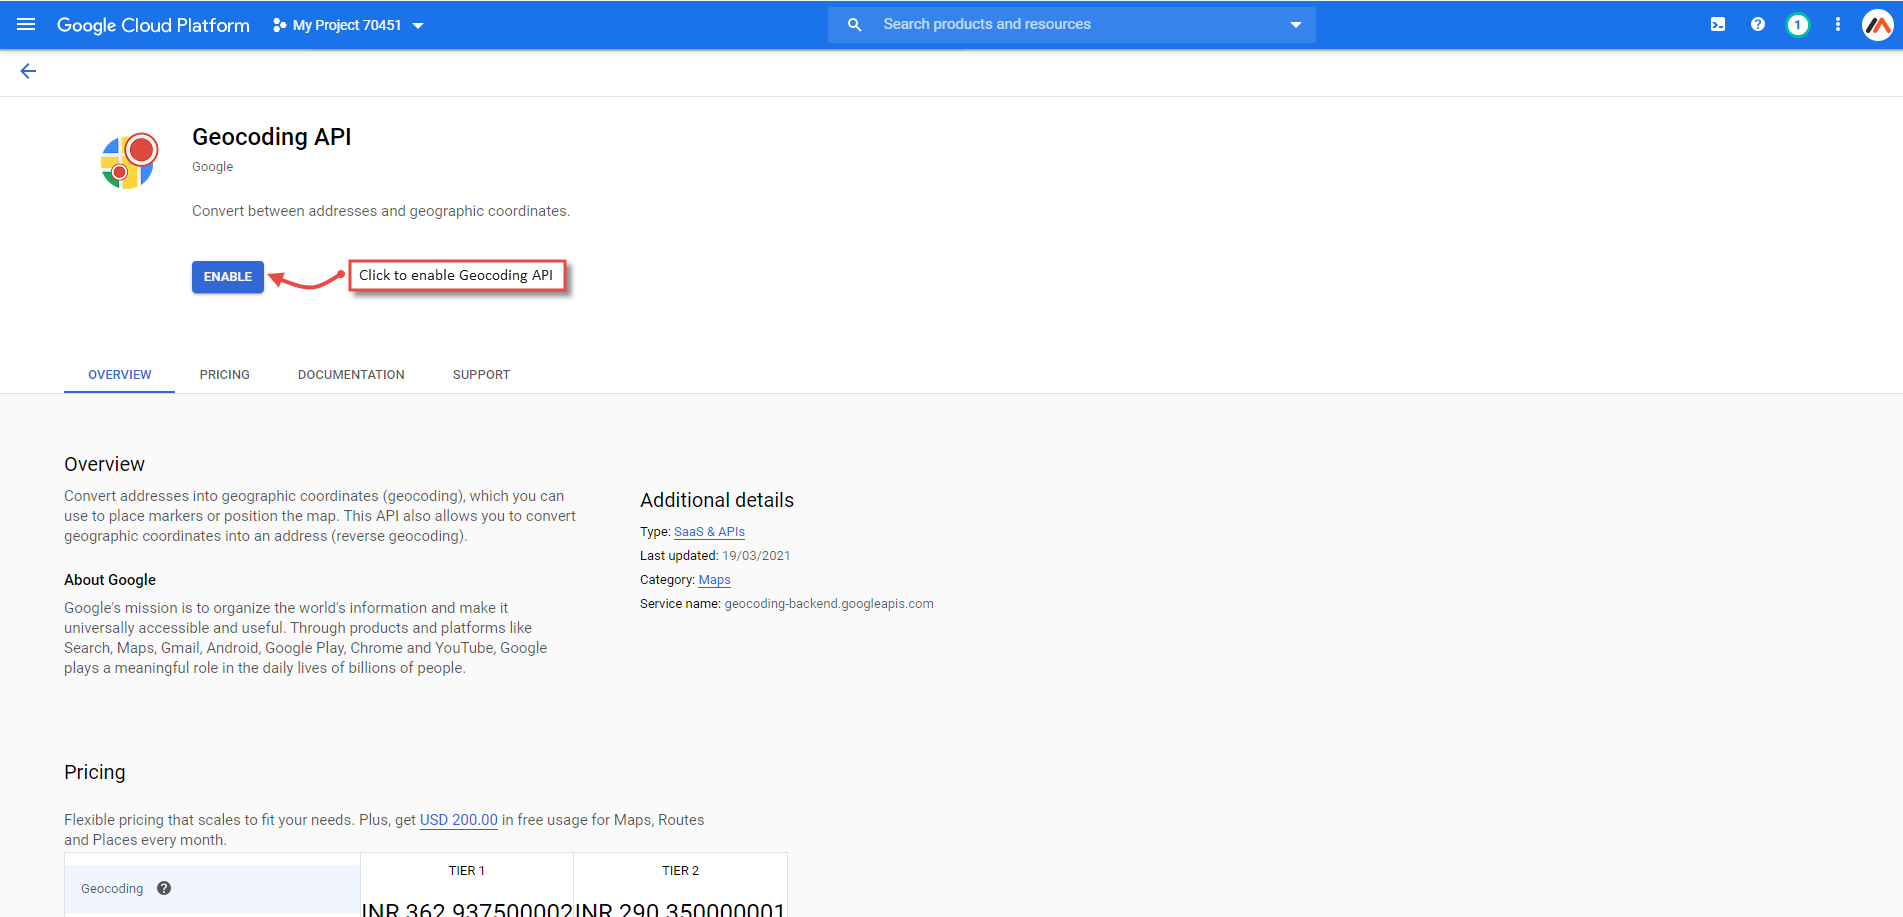This screenshot has width=1903, height=917.
Task: Click the Overview section heading
Action: (104, 464)
